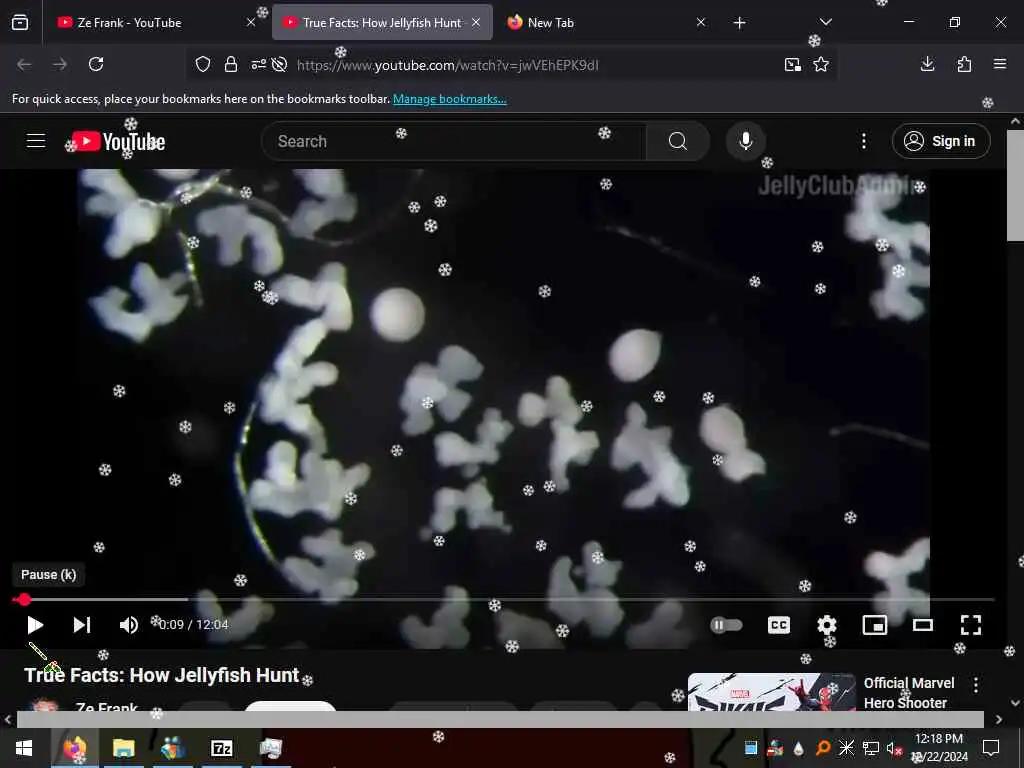Image resolution: width=1024 pixels, height=768 pixels.
Task: Open a new browser tab
Action: [739, 23]
